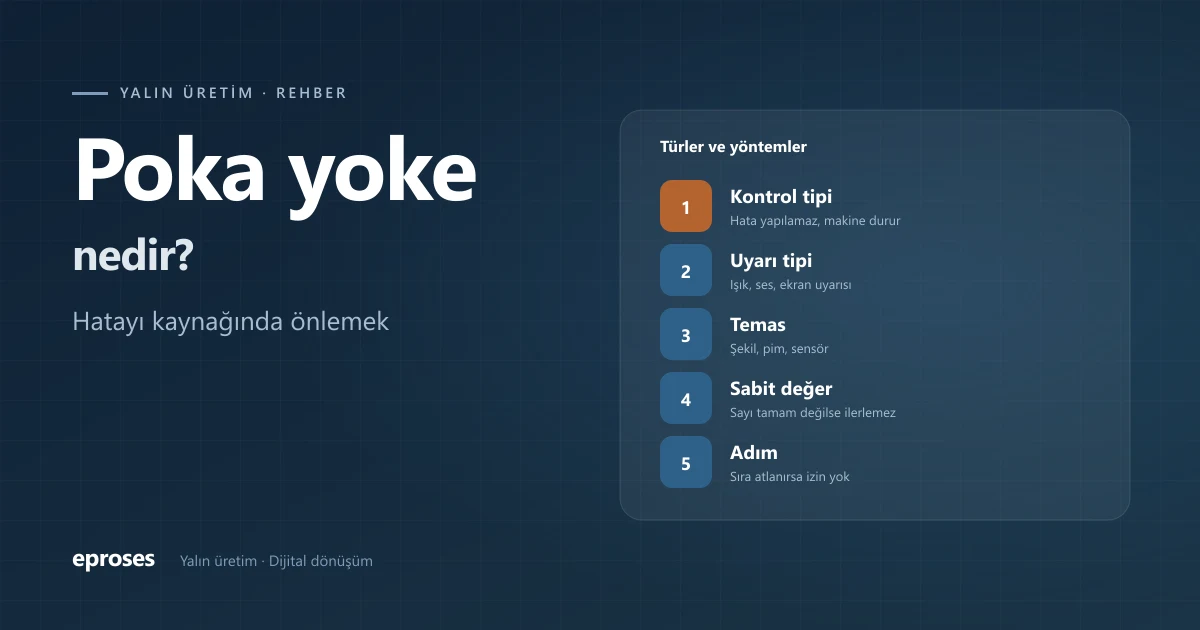Click 'Hatayı kaynağında önlemek' tagline
Image resolution: width=1200 pixels, height=630 pixels.
click(231, 323)
